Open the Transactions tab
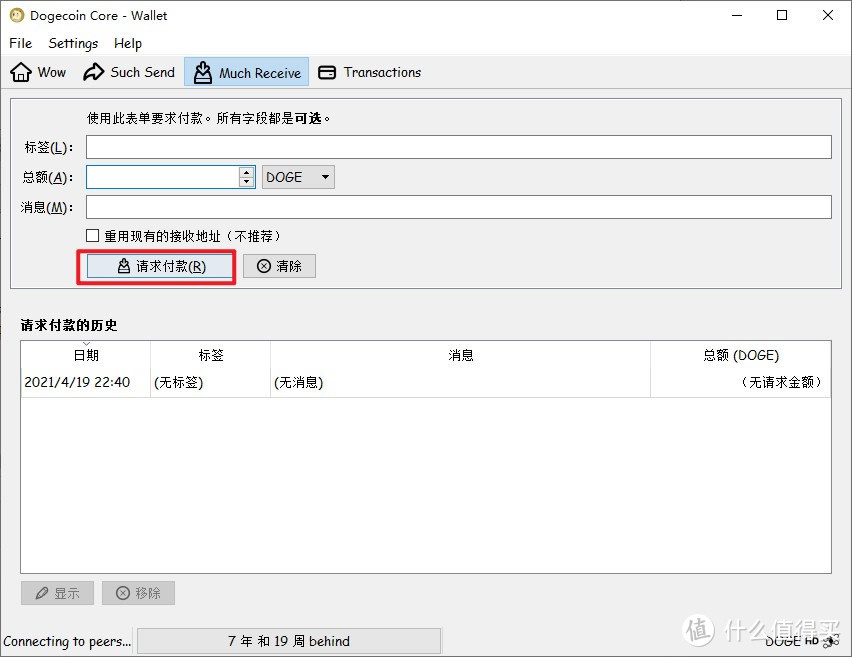Screen dimensions: 852x657 pos(369,72)
